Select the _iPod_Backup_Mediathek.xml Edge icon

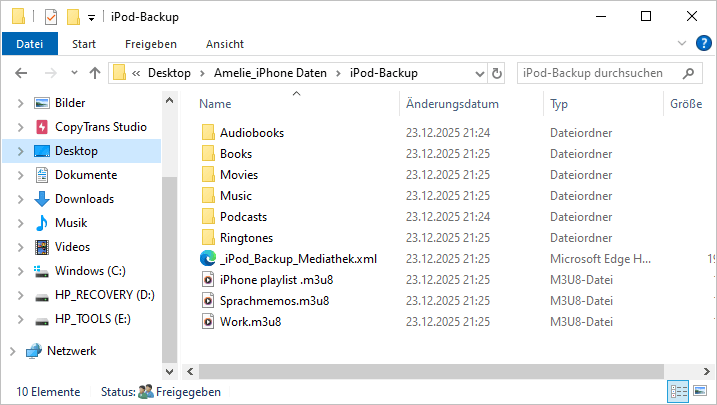click(x=208, y=259)
